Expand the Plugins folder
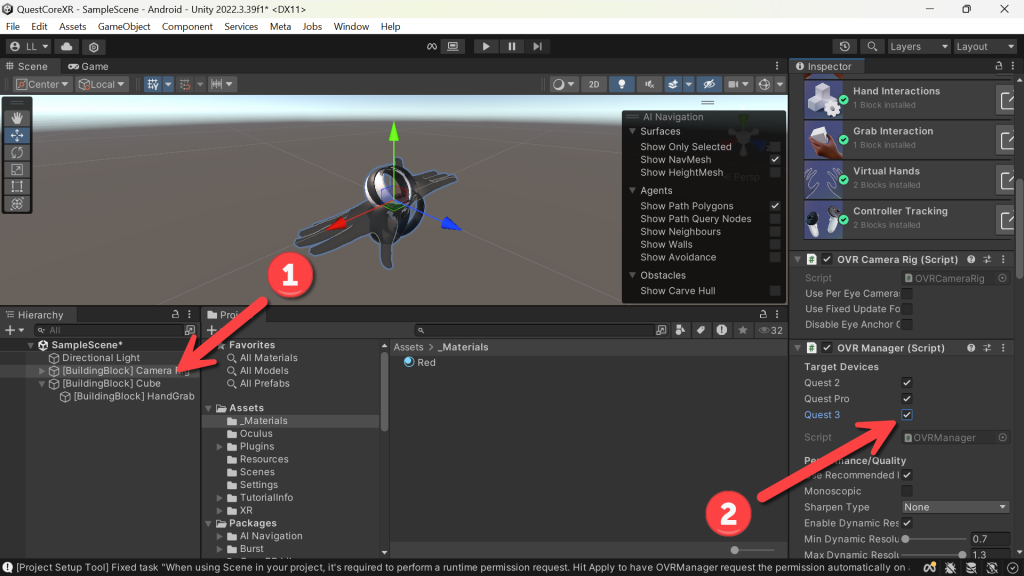 point(220,447)
